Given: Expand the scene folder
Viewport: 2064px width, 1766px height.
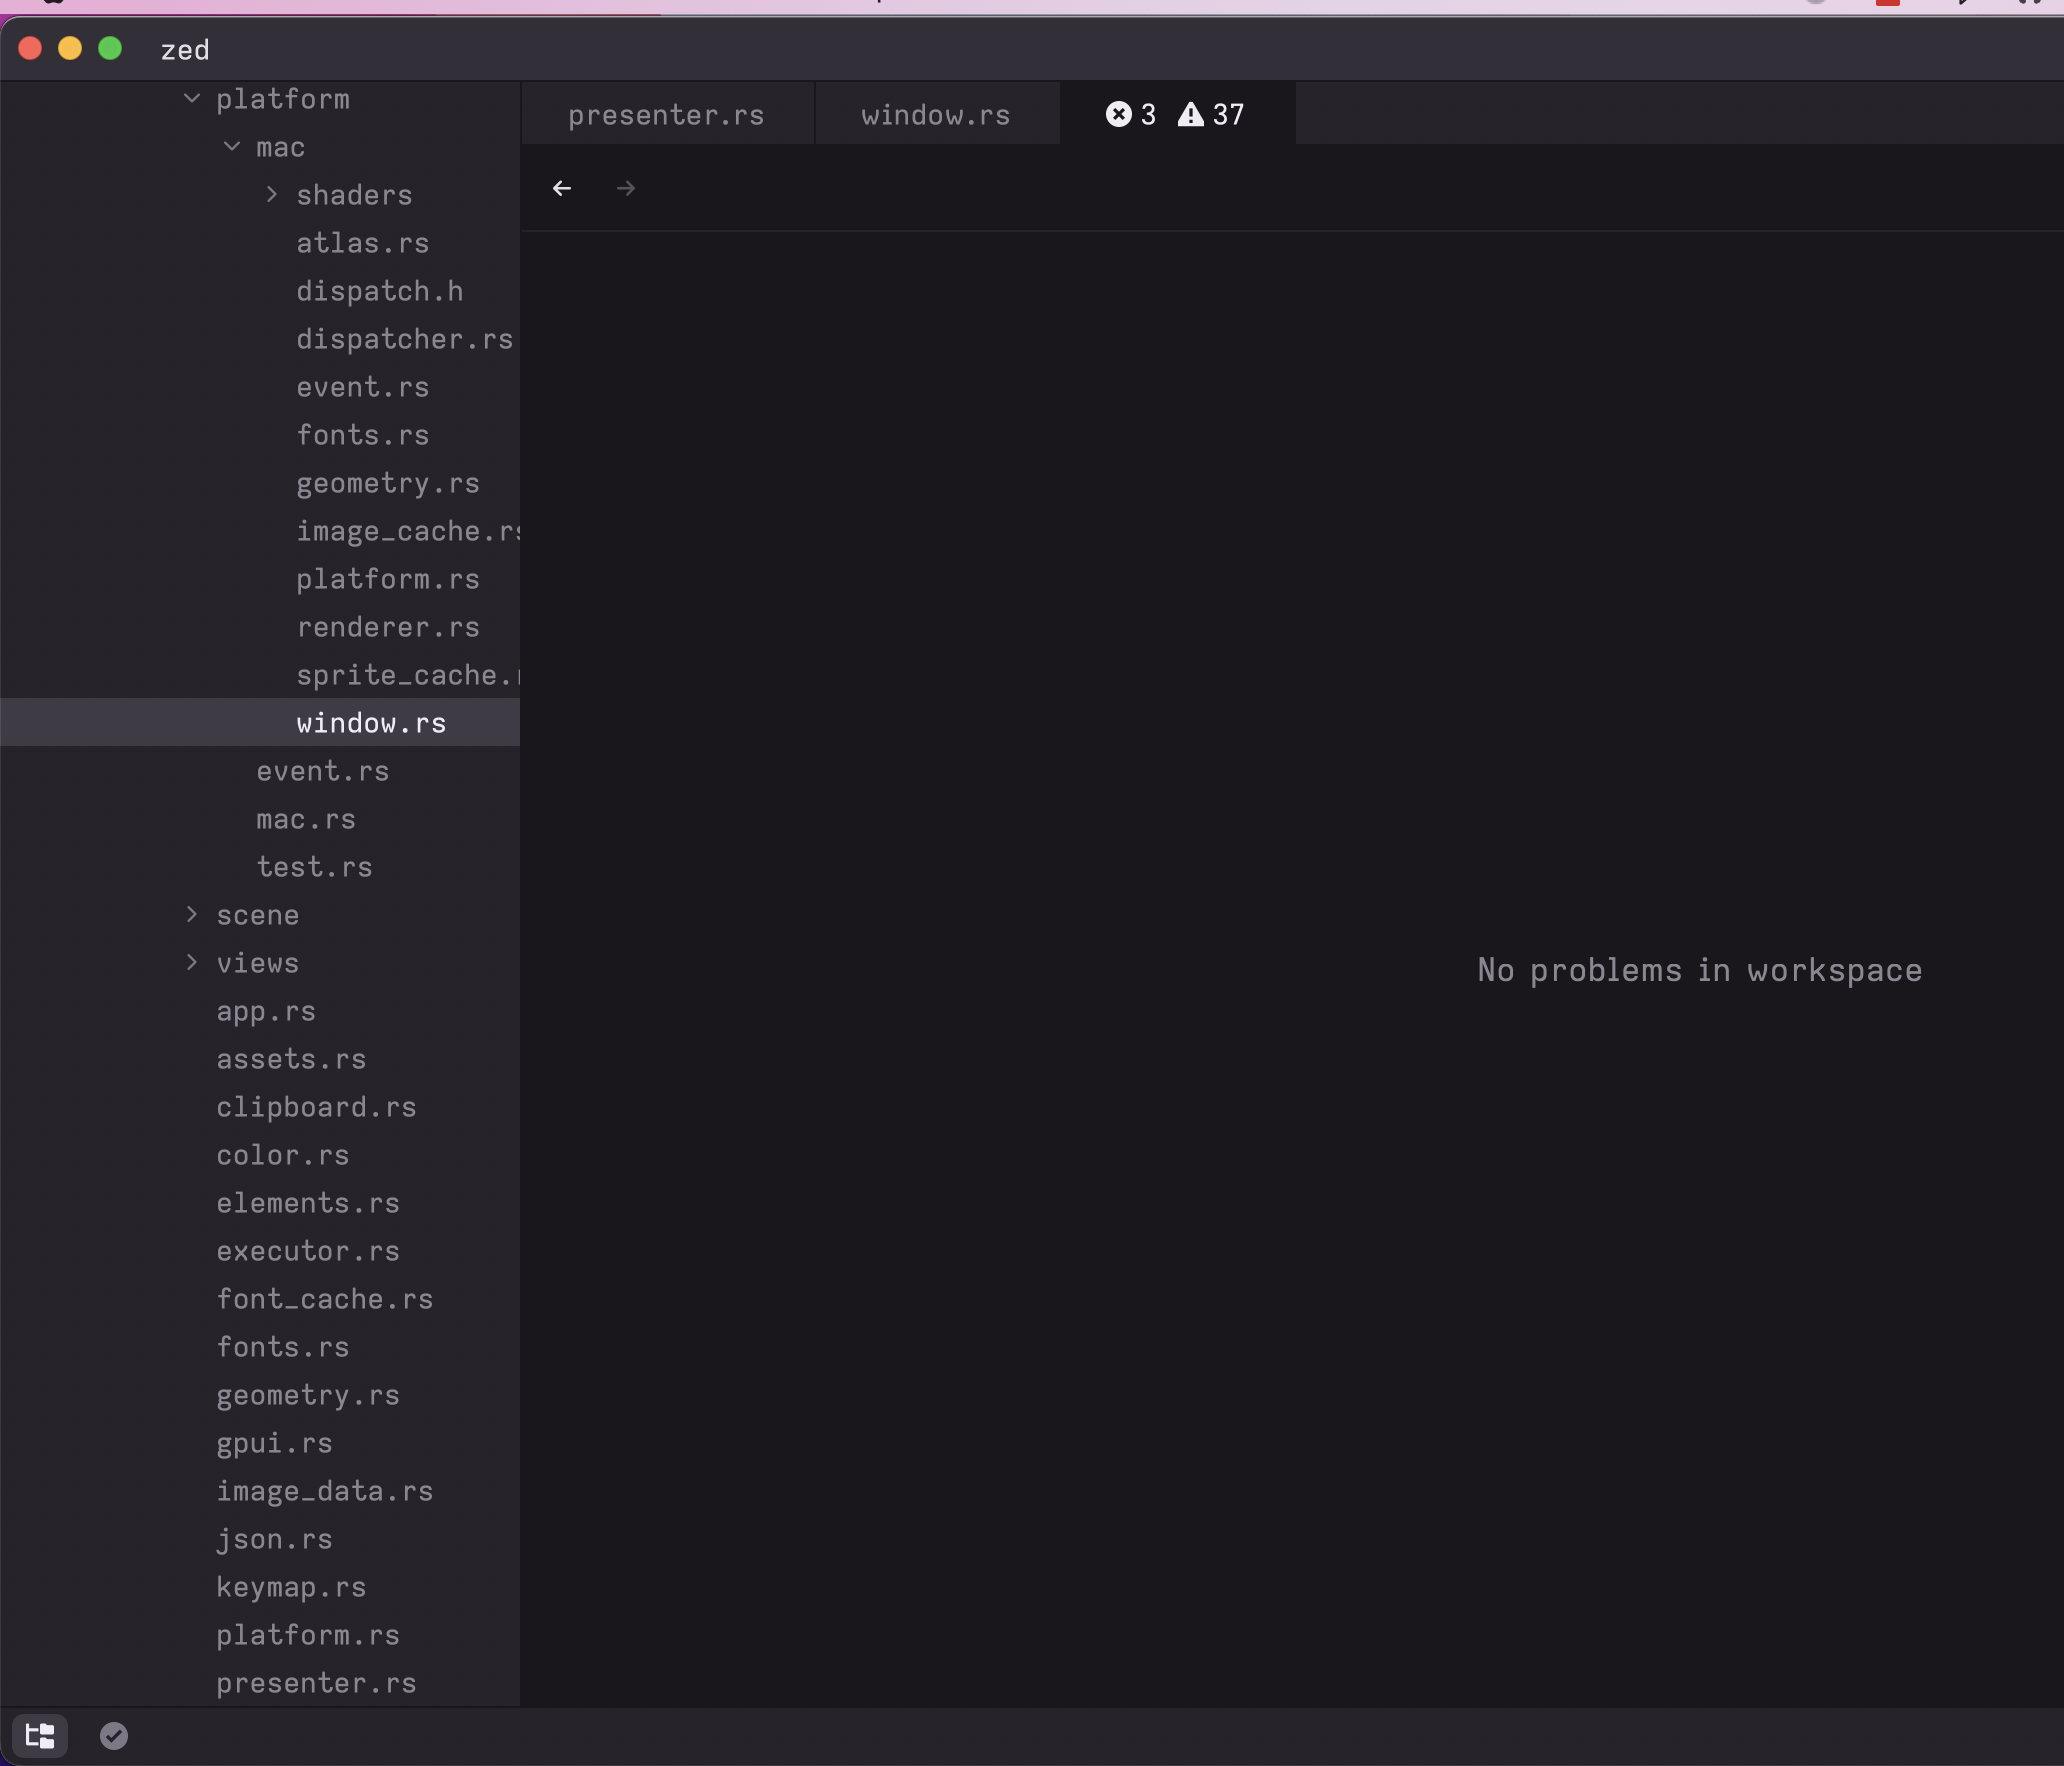Looking at the screenshot, I should point(192,914).
